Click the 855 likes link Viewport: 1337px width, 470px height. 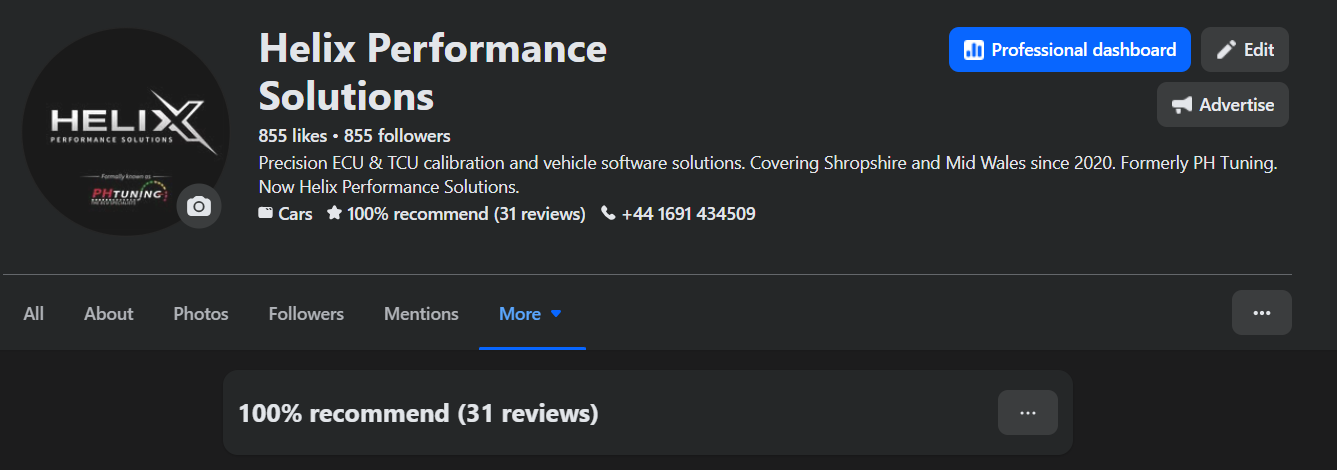coord(293,135)
